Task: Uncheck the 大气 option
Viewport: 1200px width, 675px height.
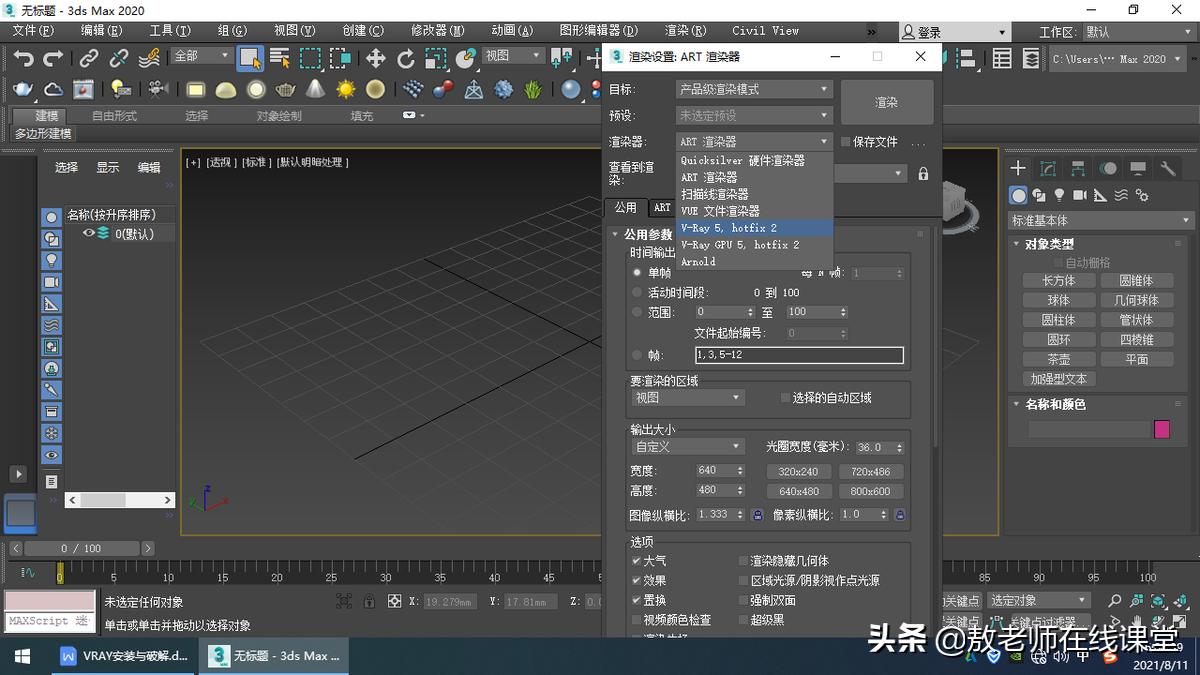Action: pos(636,561)
